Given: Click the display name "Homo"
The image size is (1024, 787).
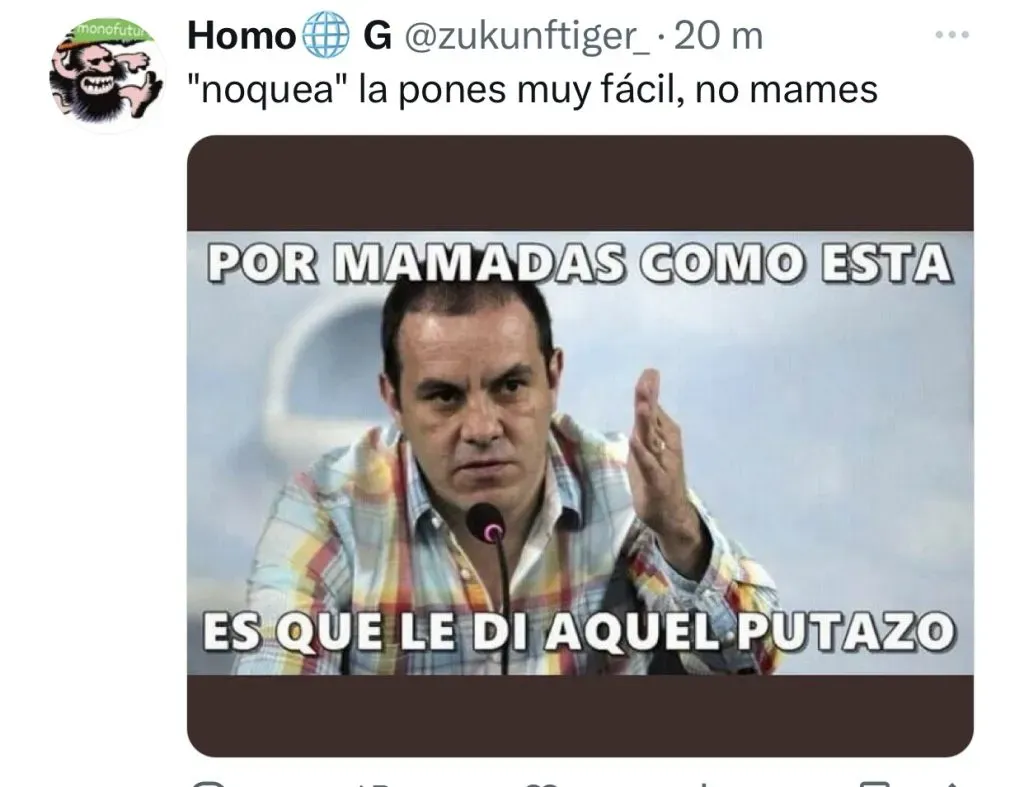Looking at the screenshot, I should tap(242, 36).
